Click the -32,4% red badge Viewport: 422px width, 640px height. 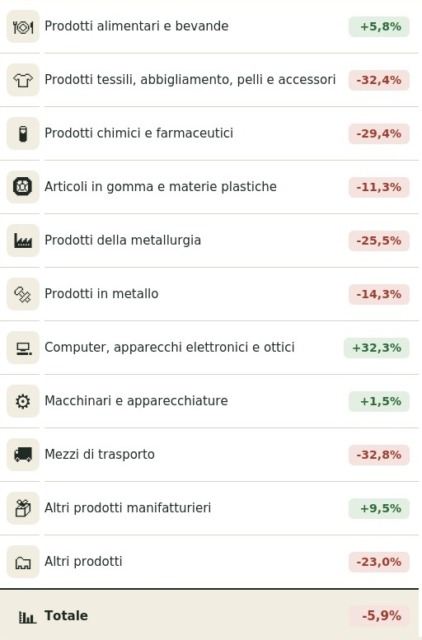[379, 80]
